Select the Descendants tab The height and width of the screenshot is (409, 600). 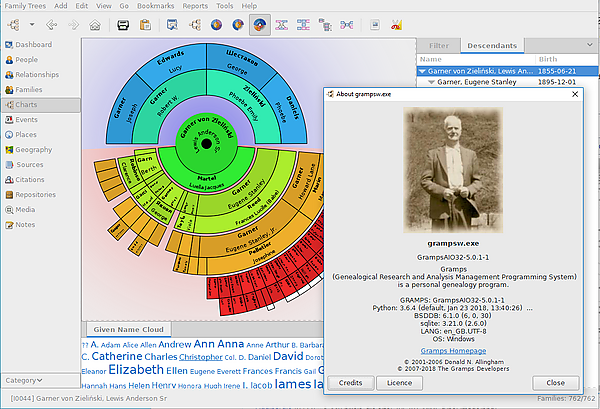492,46
